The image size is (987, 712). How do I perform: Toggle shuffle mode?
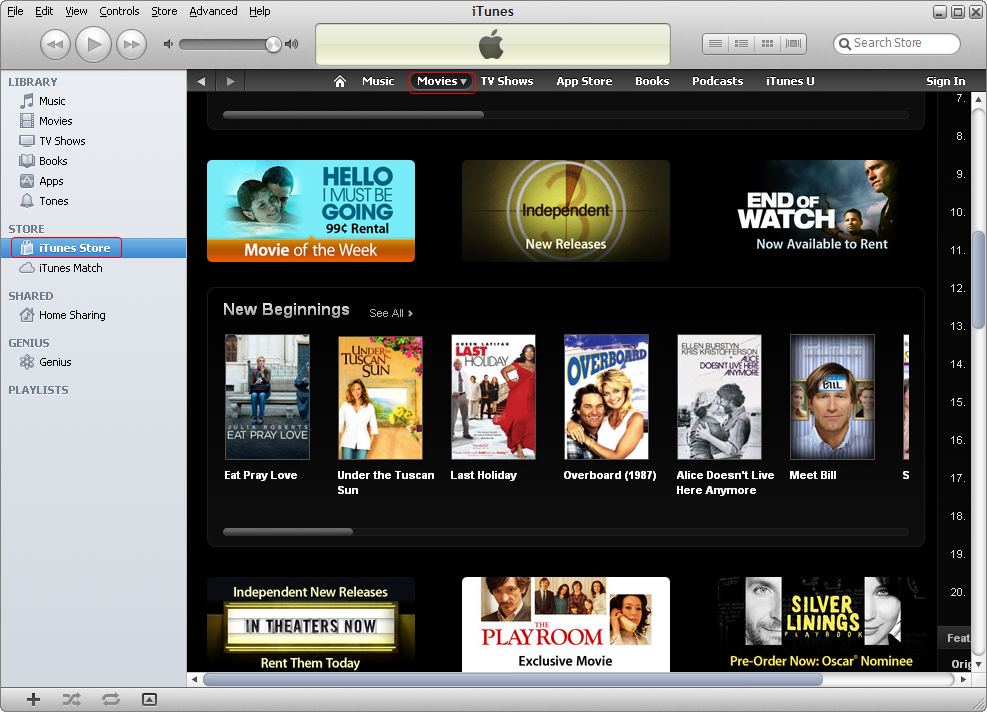pos(72,699)
